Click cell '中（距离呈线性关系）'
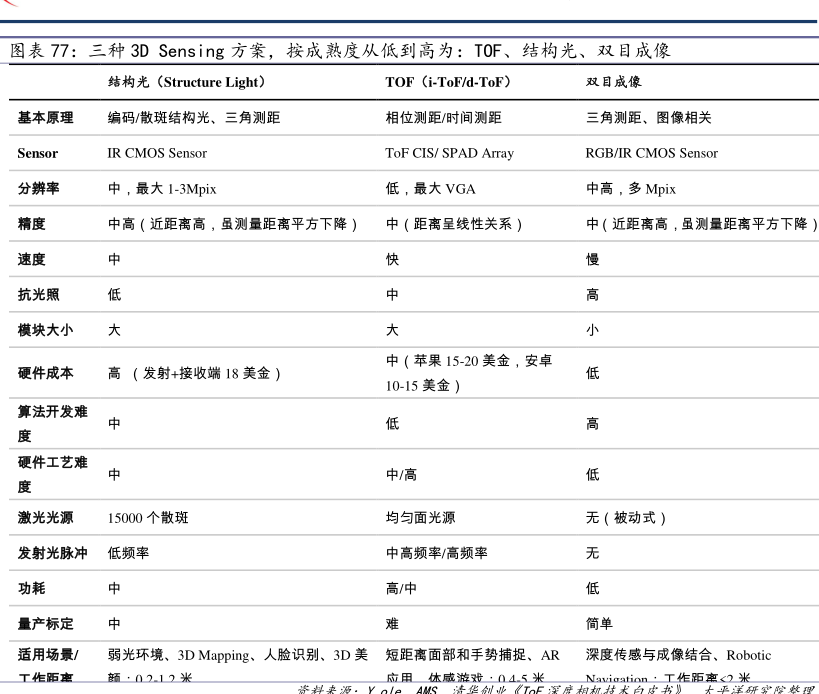Viewport: 819px width, 694px height. [454, 224]
